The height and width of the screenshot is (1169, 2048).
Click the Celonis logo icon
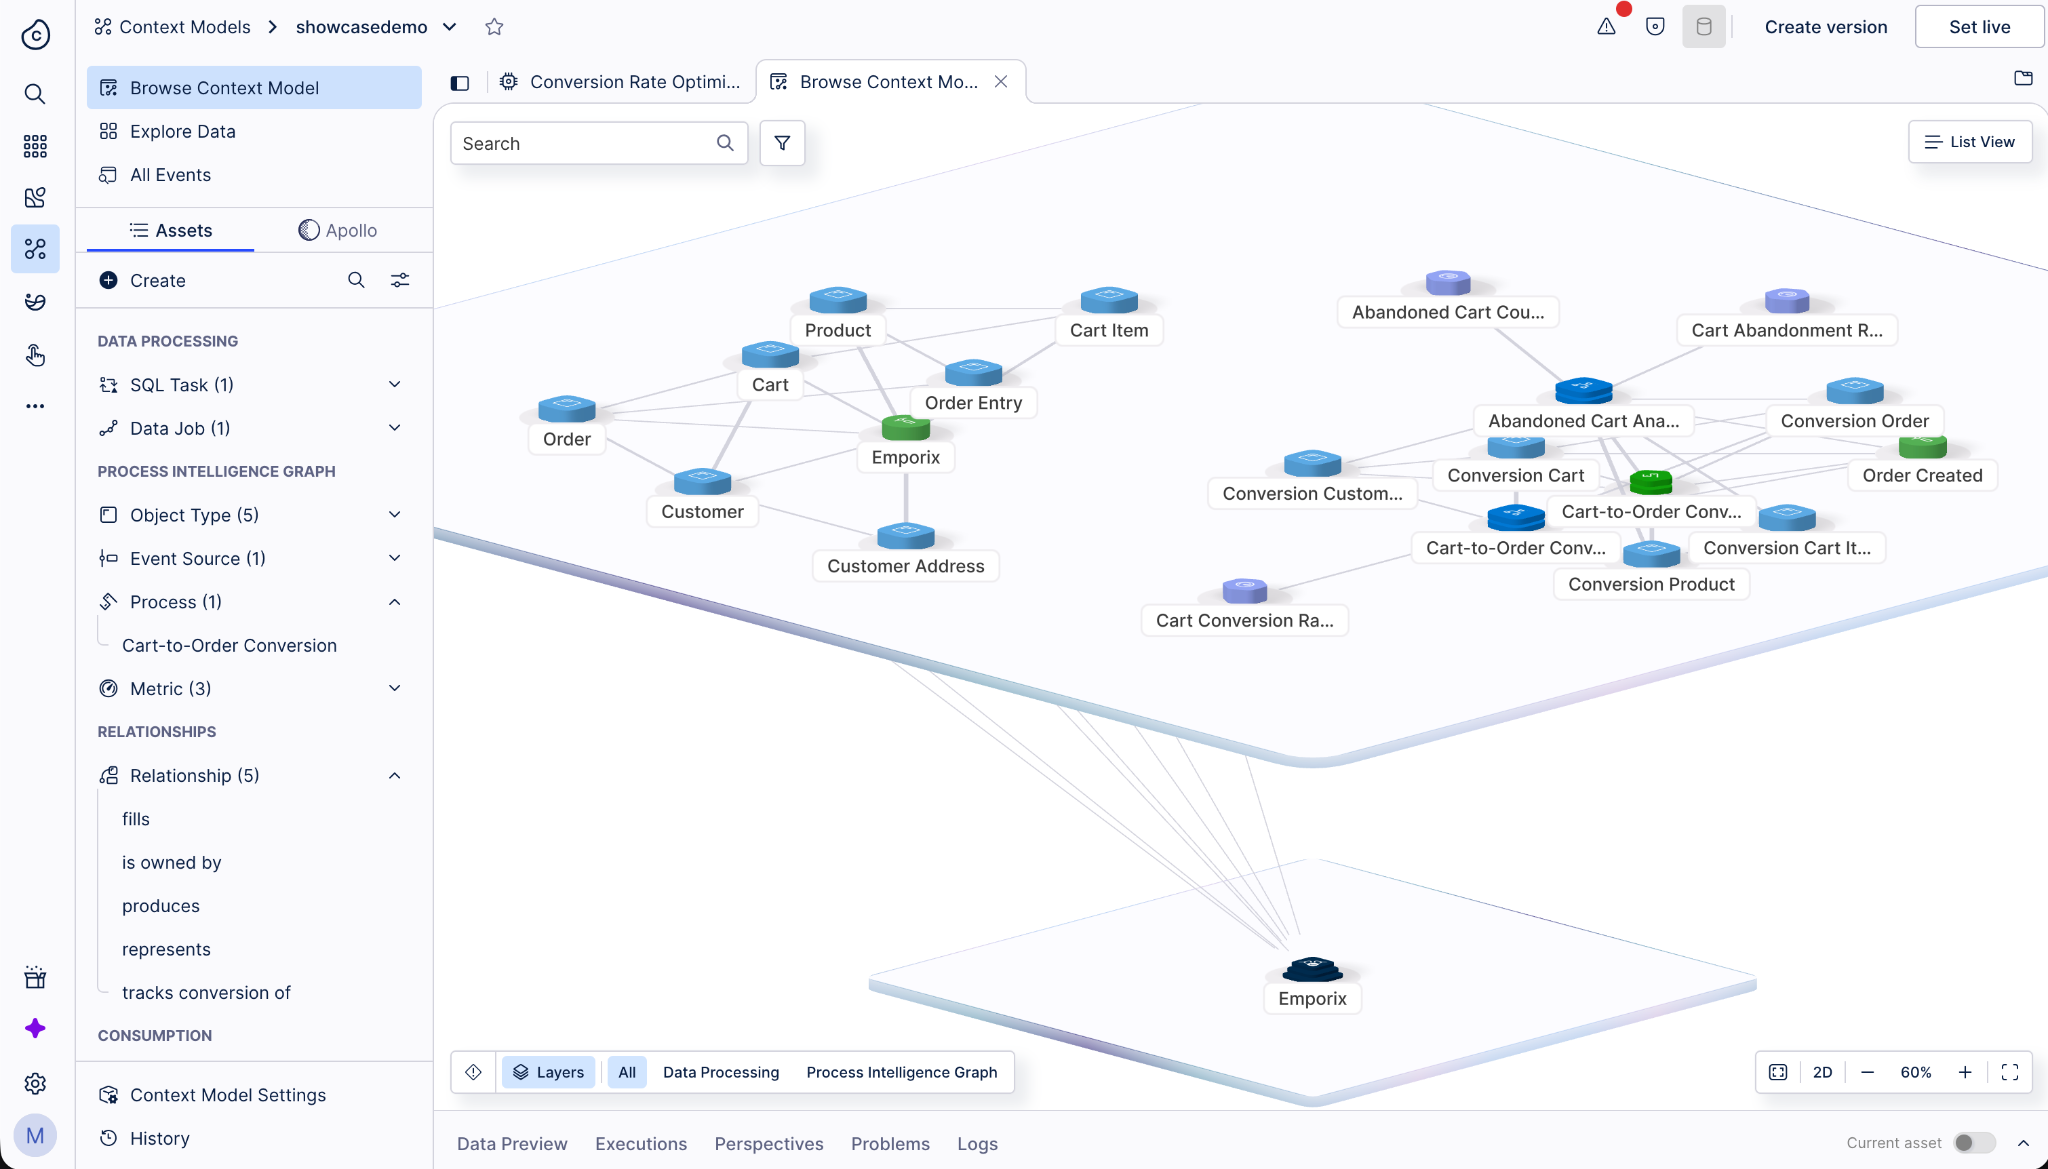(35, 34)
